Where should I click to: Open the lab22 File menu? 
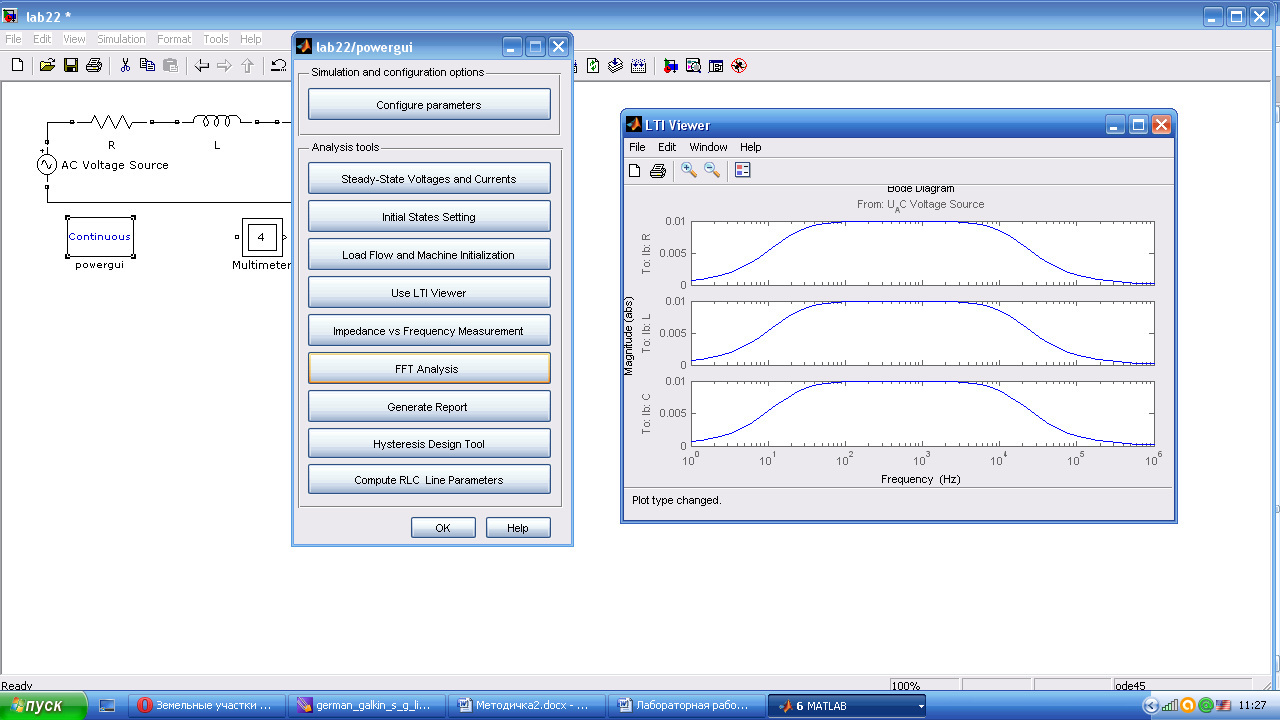pos(14,39)
